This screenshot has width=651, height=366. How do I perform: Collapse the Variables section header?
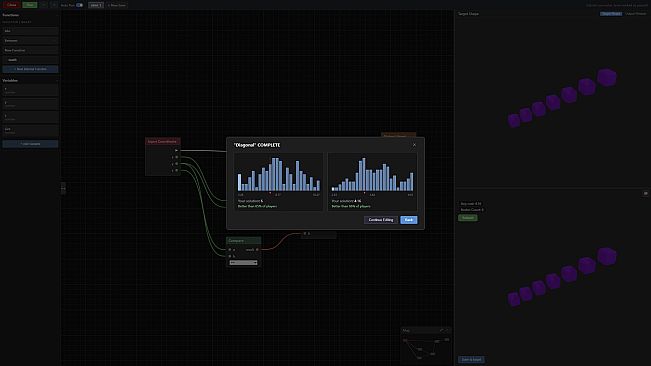(30, 81)
